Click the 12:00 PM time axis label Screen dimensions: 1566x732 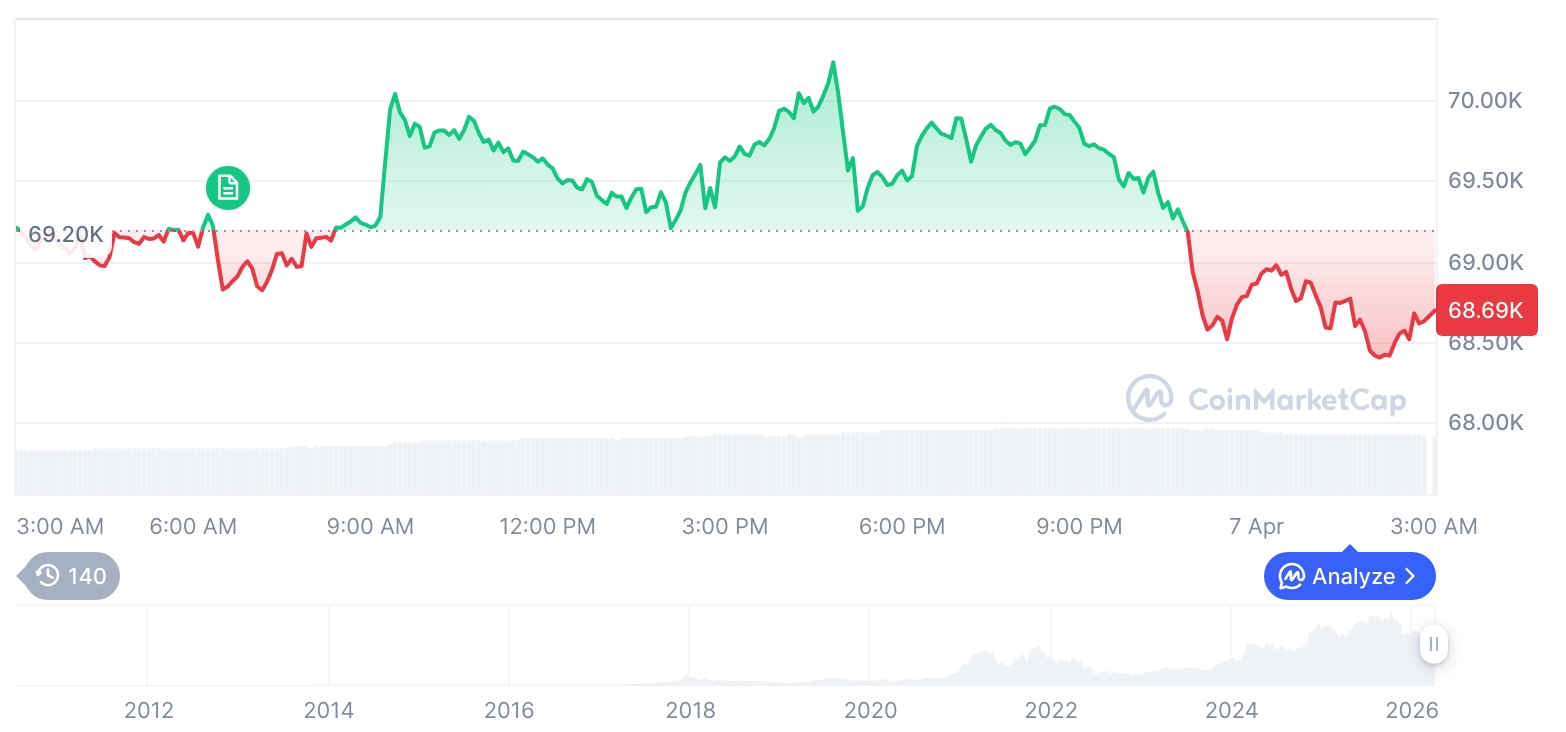pos(547,526)
